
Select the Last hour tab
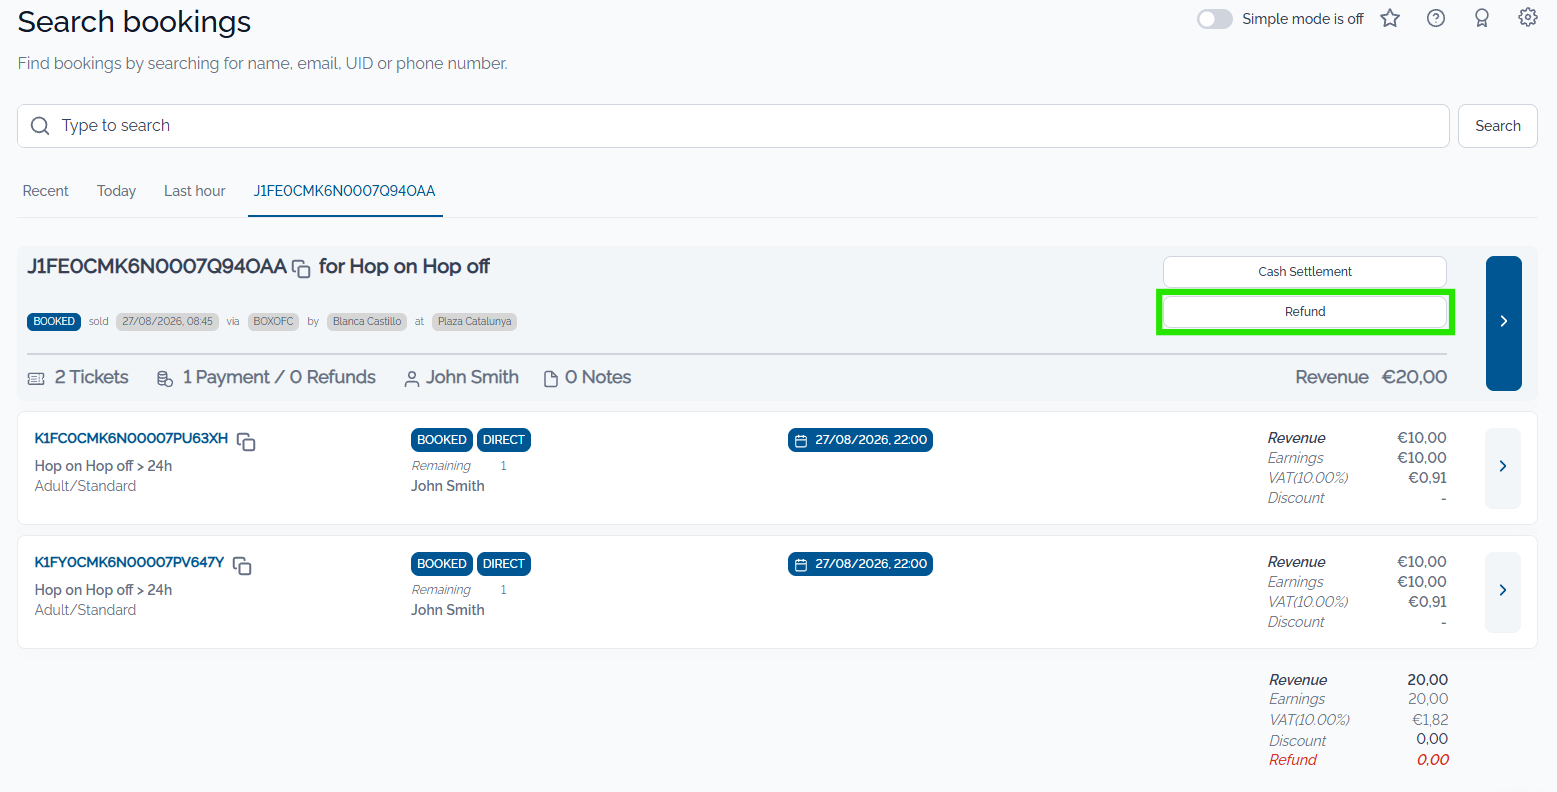195,191
